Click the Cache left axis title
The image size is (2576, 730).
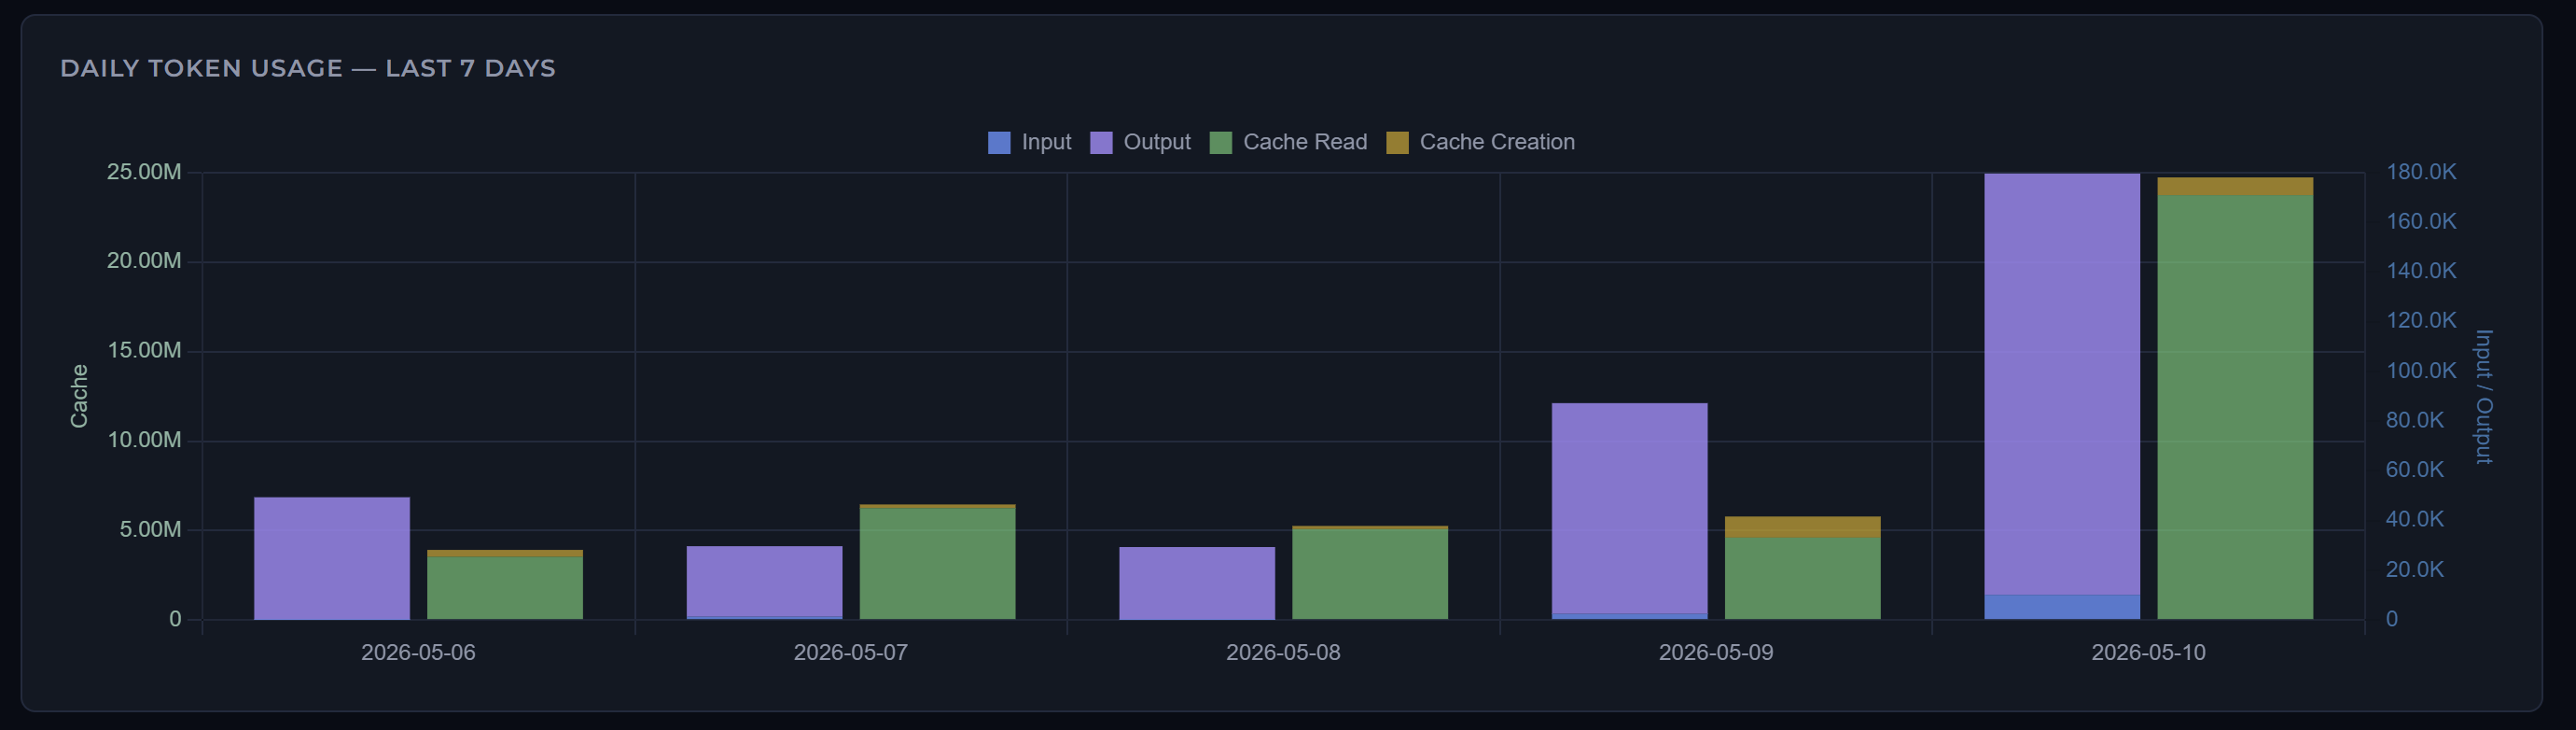79,396
